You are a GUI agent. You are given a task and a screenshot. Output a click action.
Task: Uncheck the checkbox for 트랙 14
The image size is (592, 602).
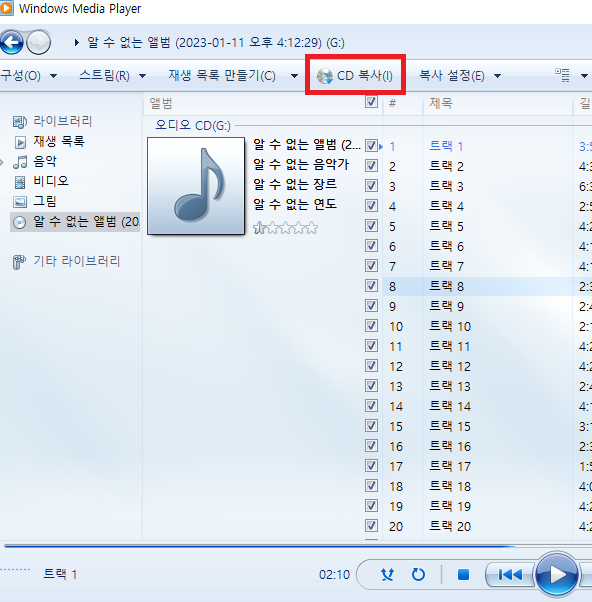[371, 405]
